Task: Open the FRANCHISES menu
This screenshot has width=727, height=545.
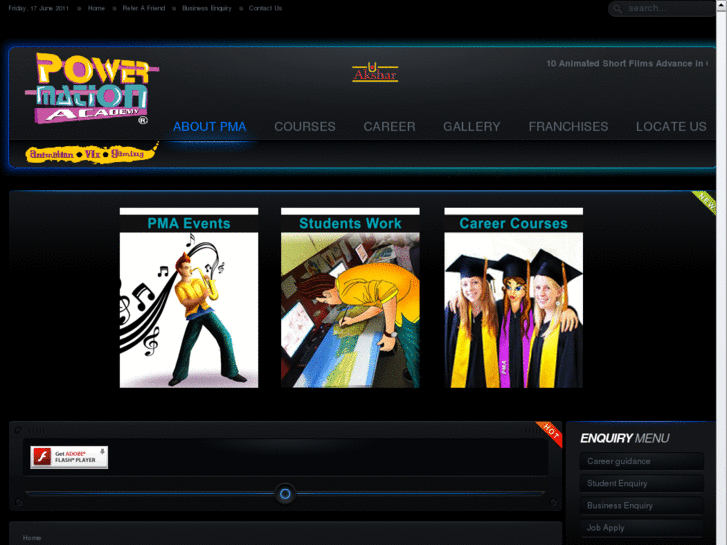Action: (x=568, y=127)
